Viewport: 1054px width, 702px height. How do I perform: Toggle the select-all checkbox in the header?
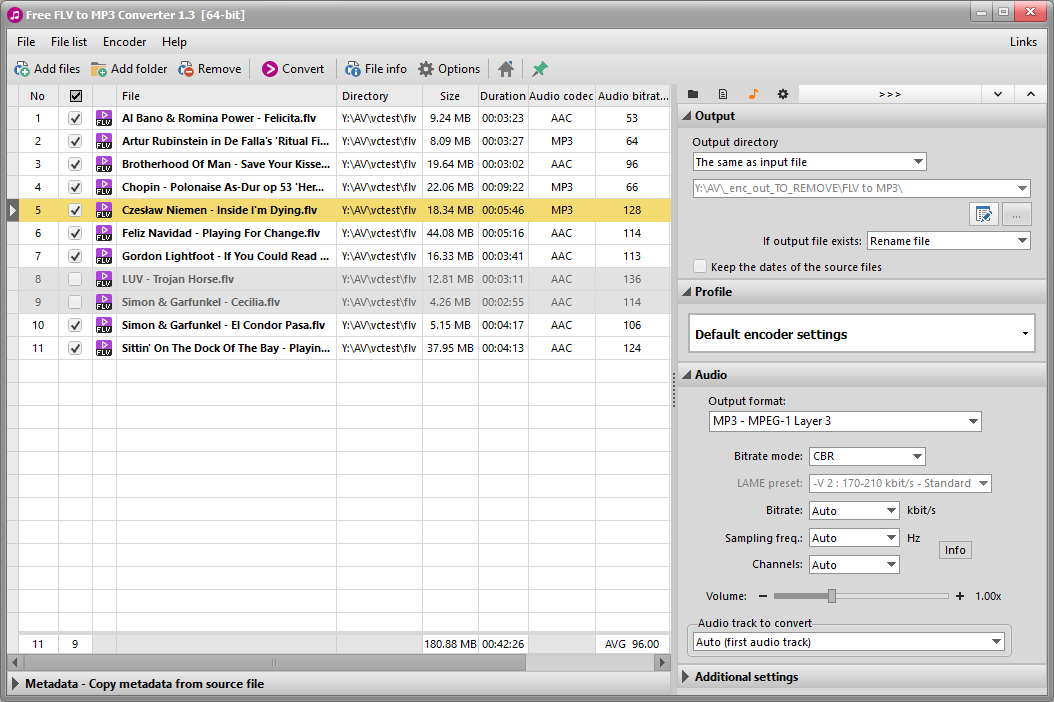[75, 96]
